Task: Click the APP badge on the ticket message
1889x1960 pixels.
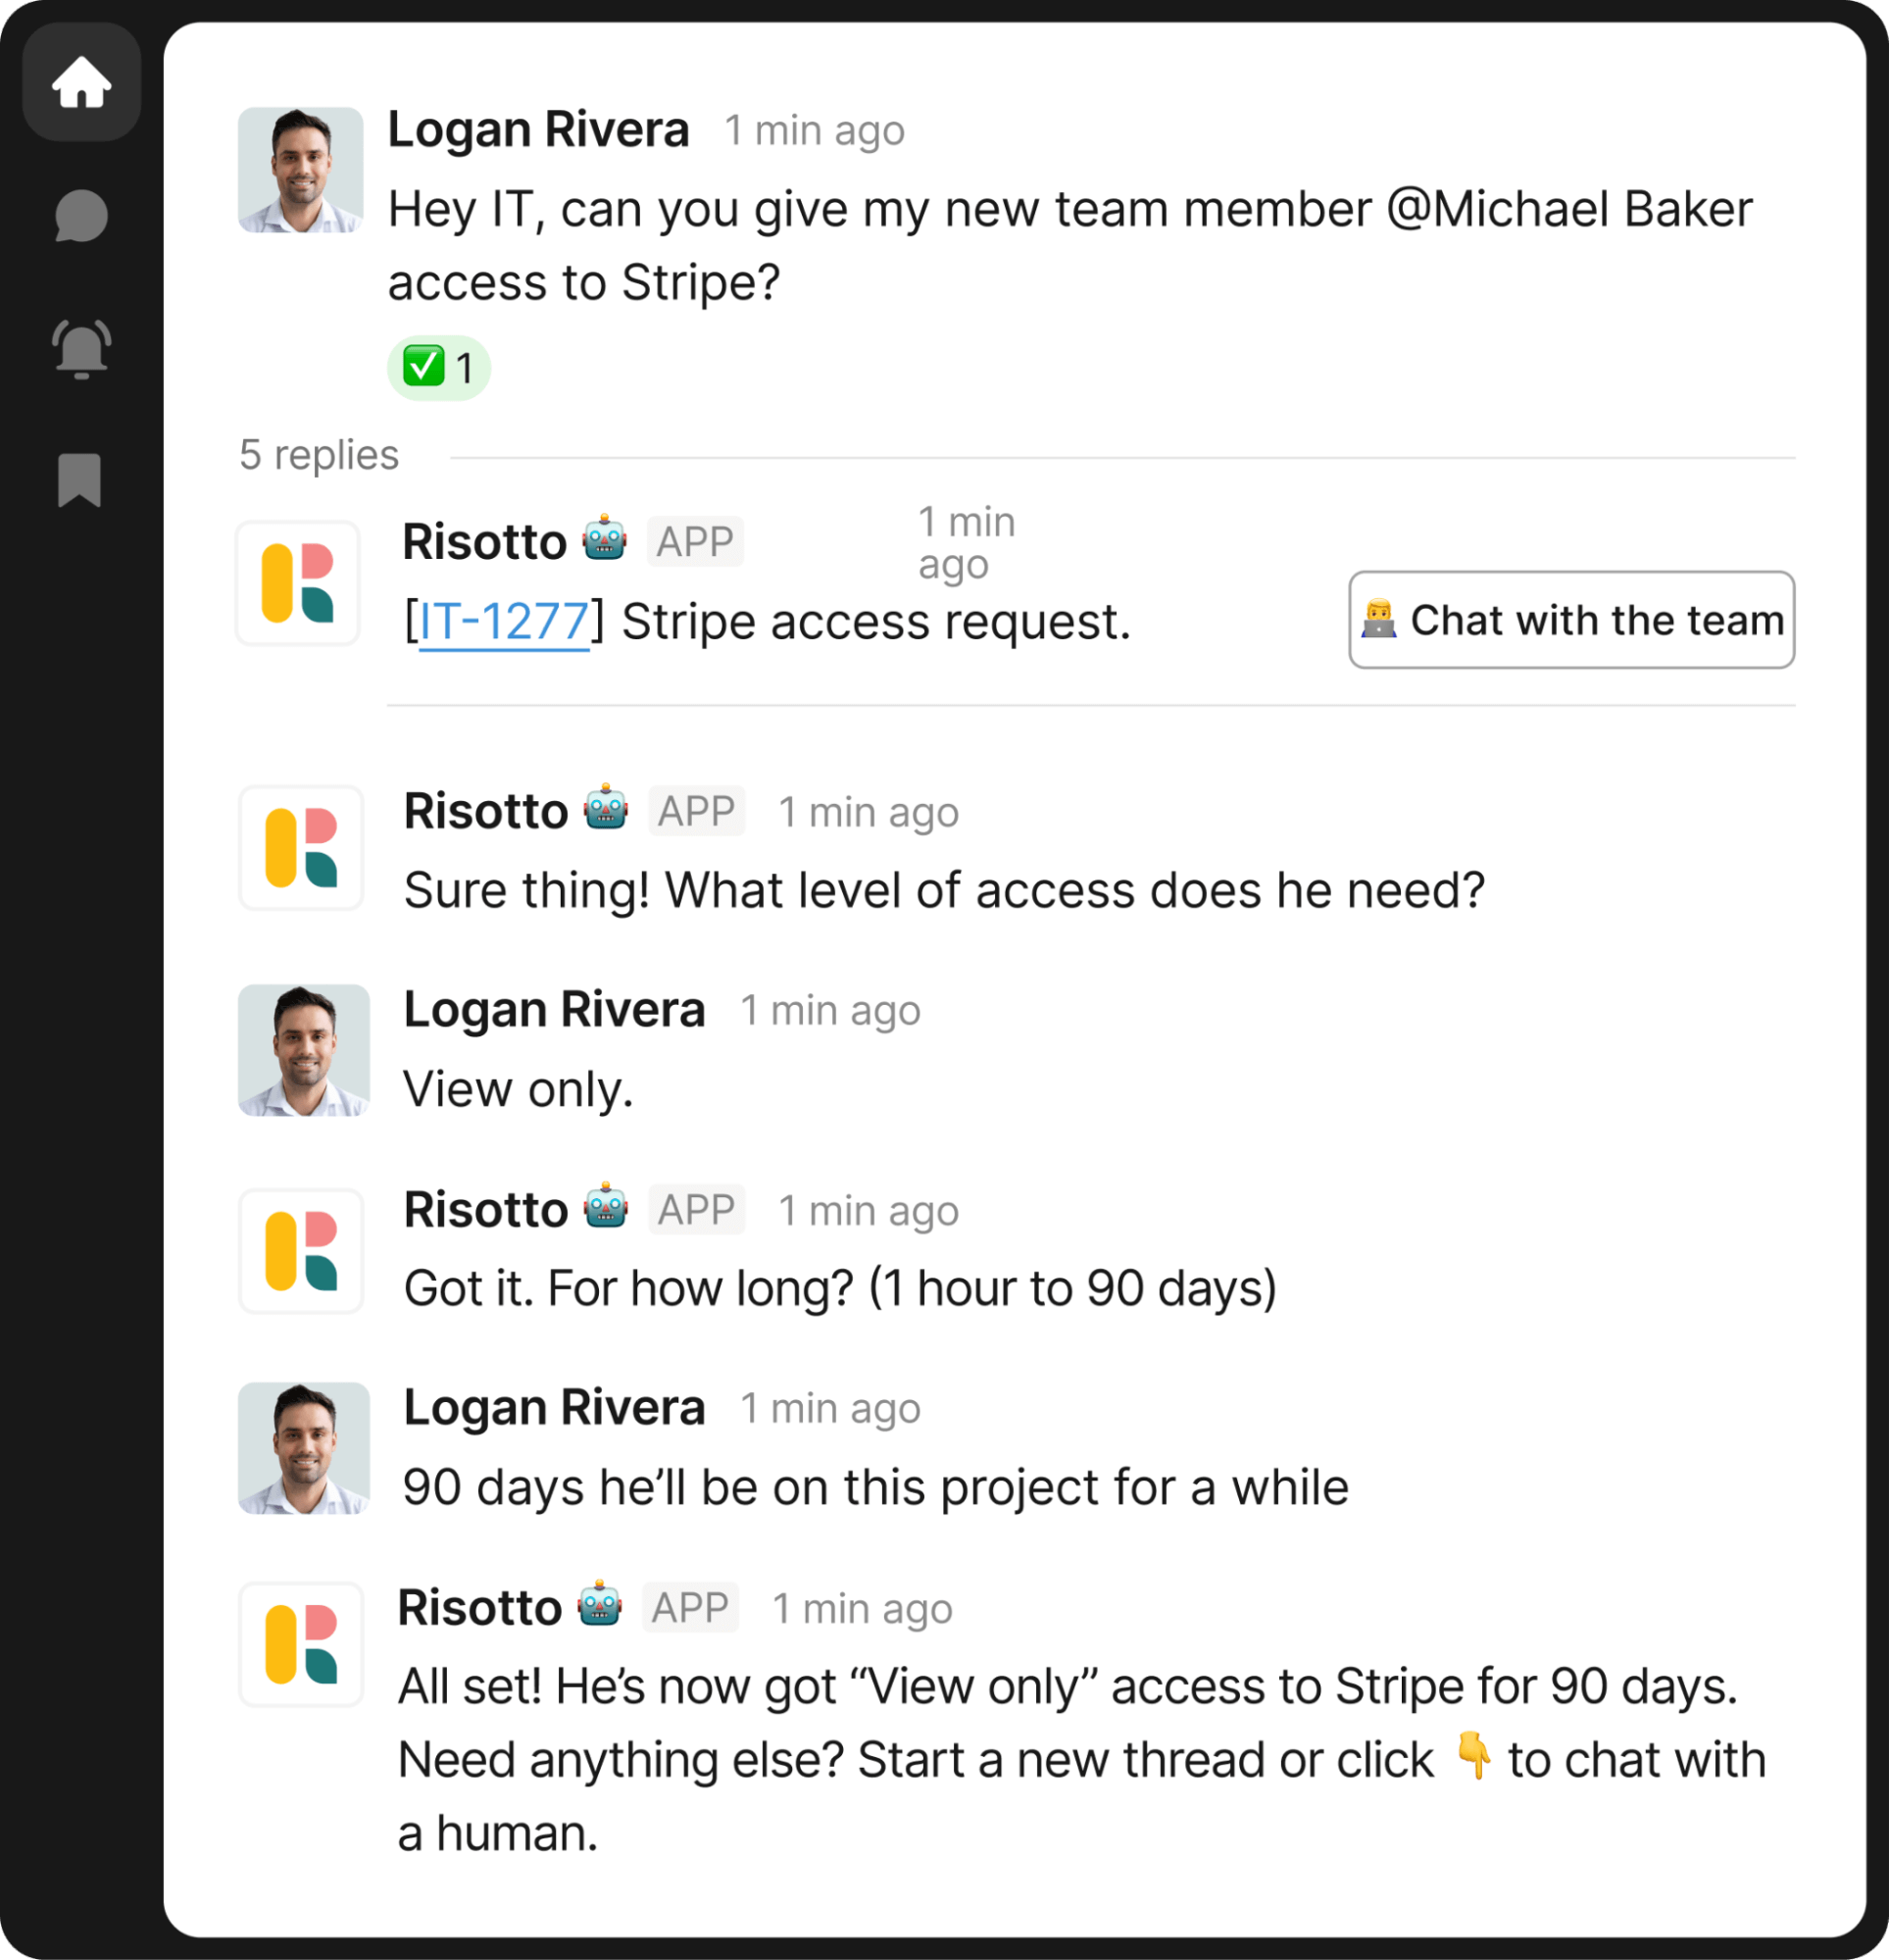Action: [695, 541]
